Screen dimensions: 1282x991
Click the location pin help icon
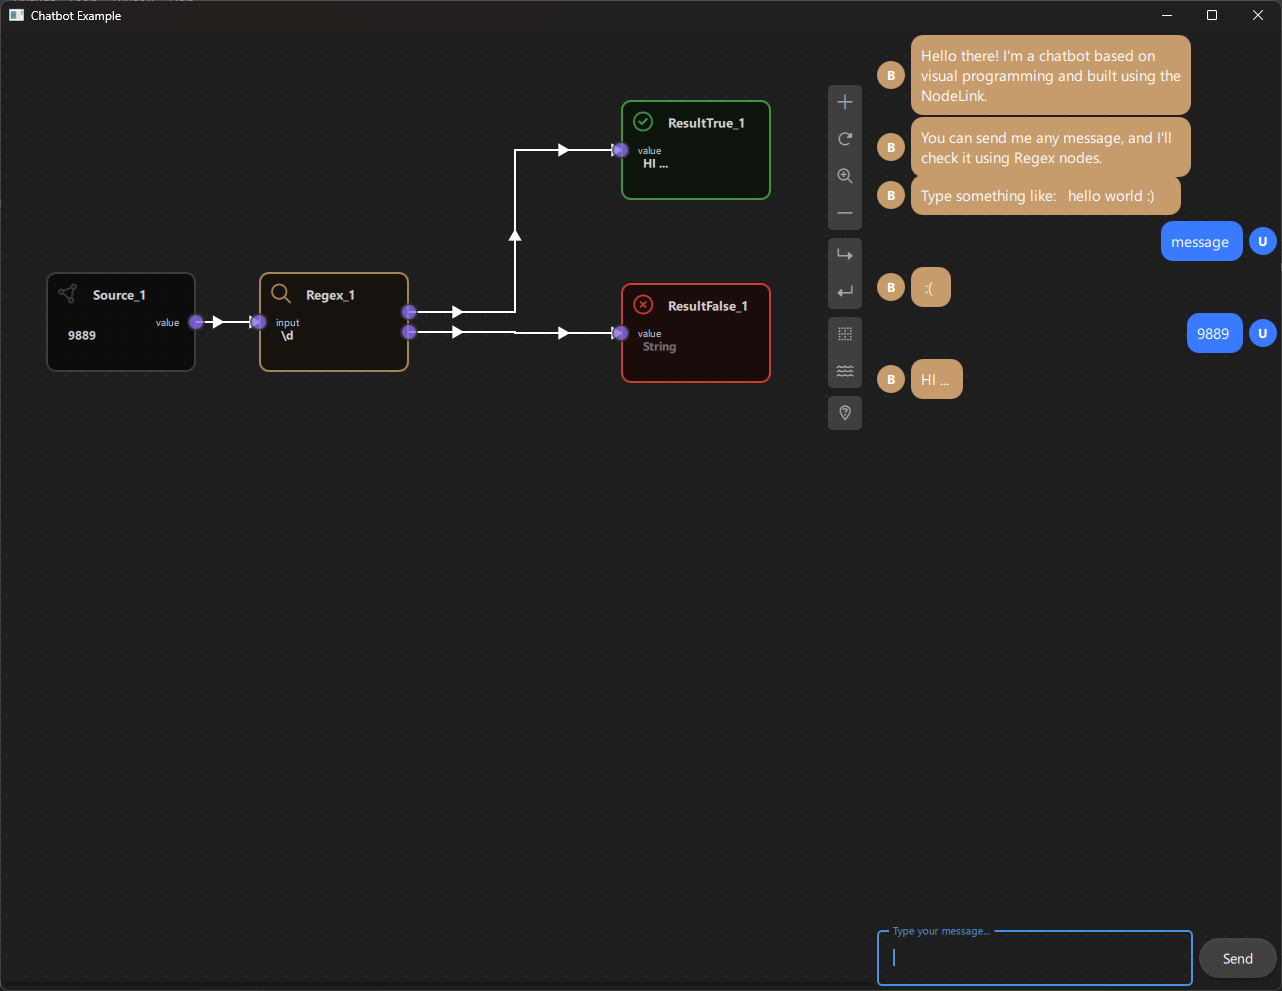[x=845, y=413]
